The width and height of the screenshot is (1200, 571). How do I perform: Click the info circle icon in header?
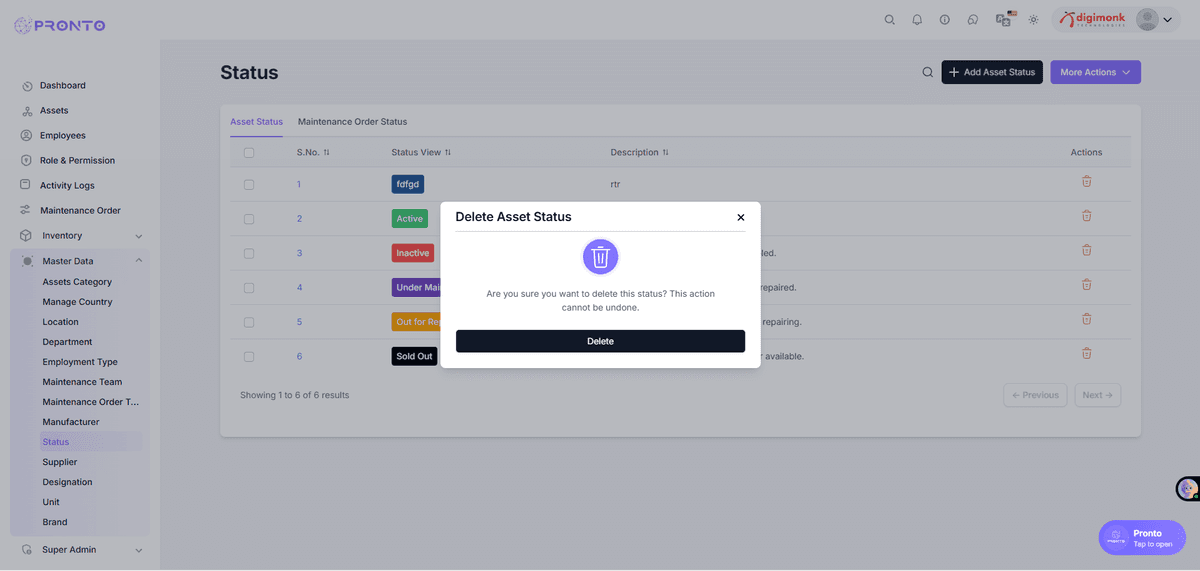(944, 20)
